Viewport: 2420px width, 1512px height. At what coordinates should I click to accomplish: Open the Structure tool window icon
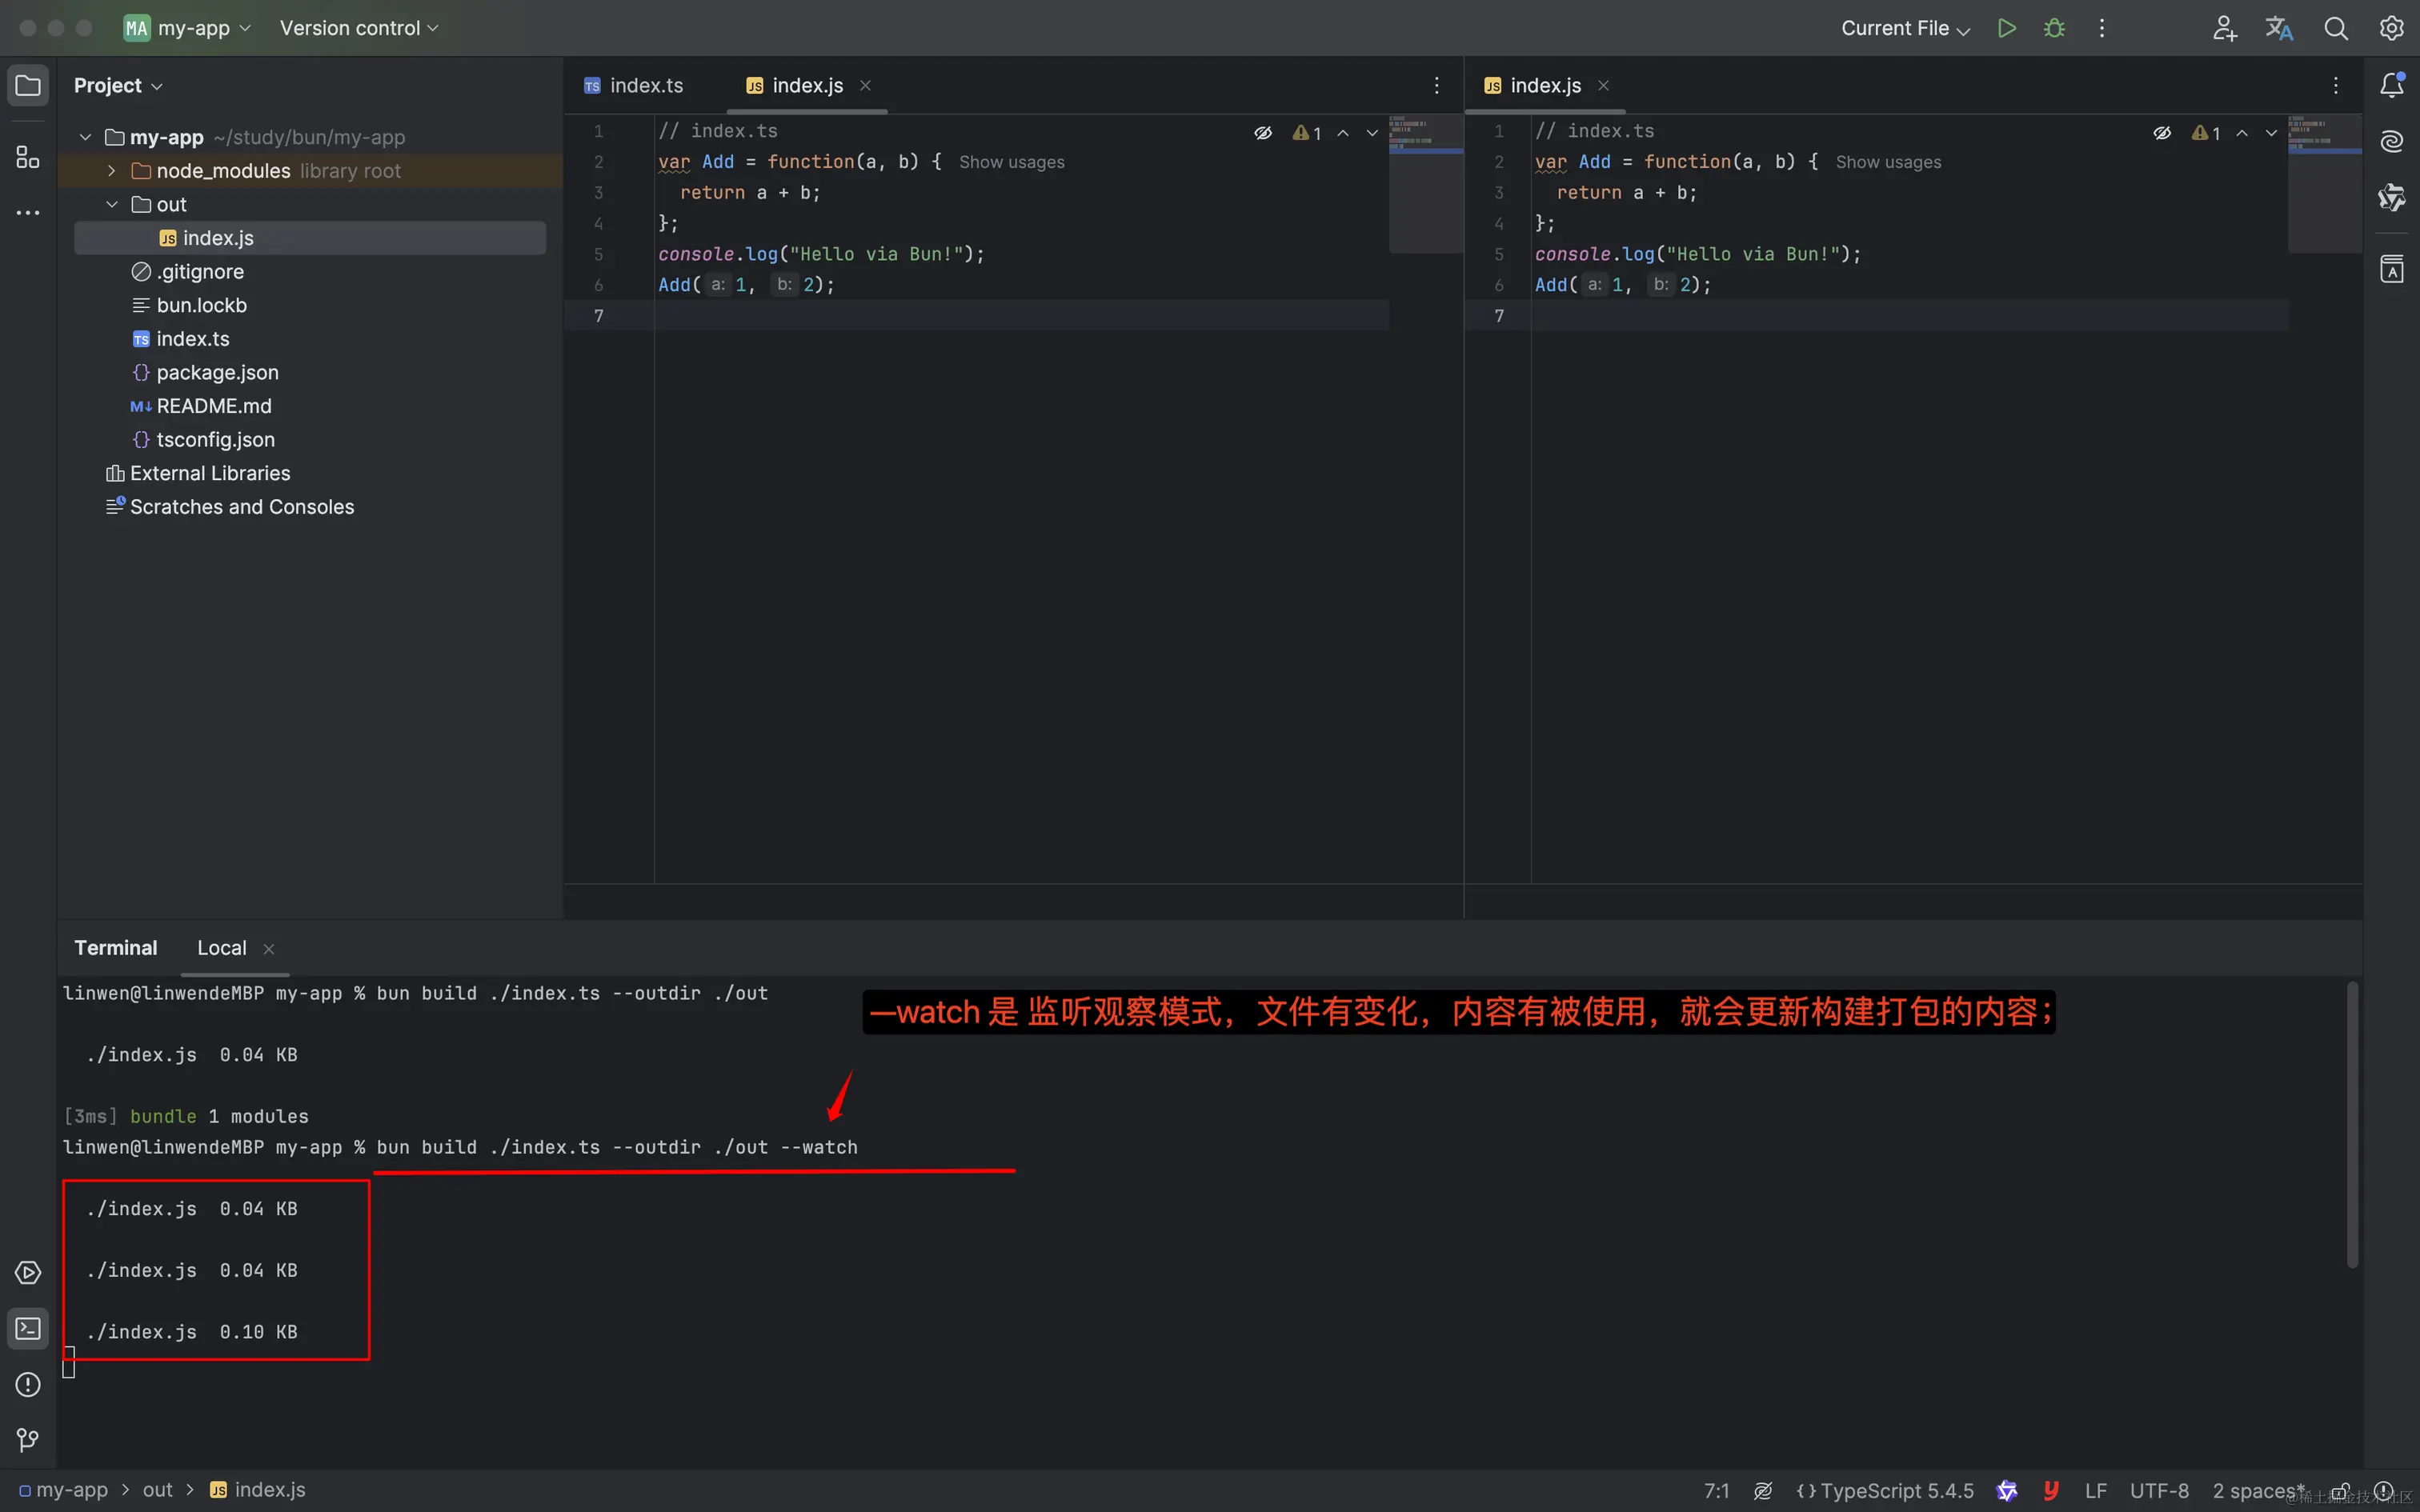tap(28, 157)
